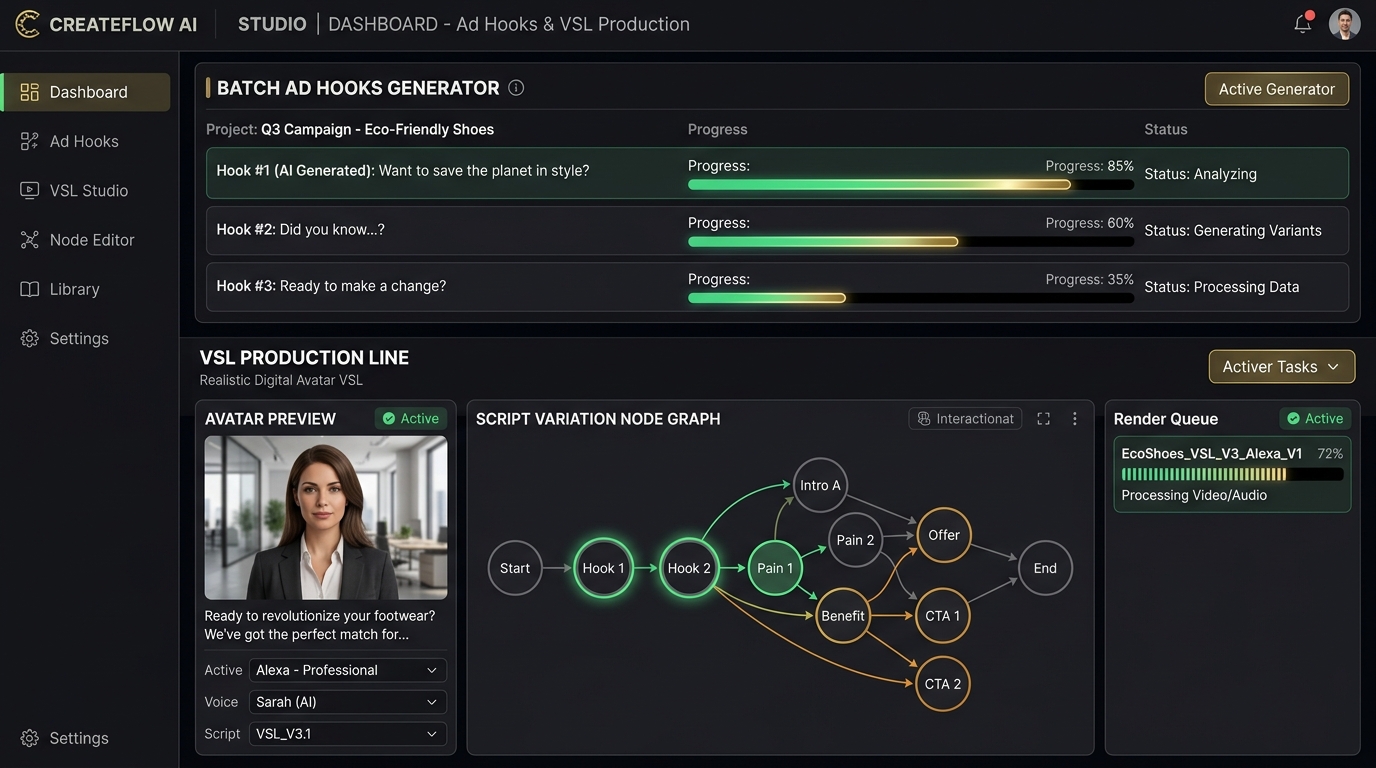Open the node graph three-dot menu
Screen dimensions: 1376x768
(1075, 419)
